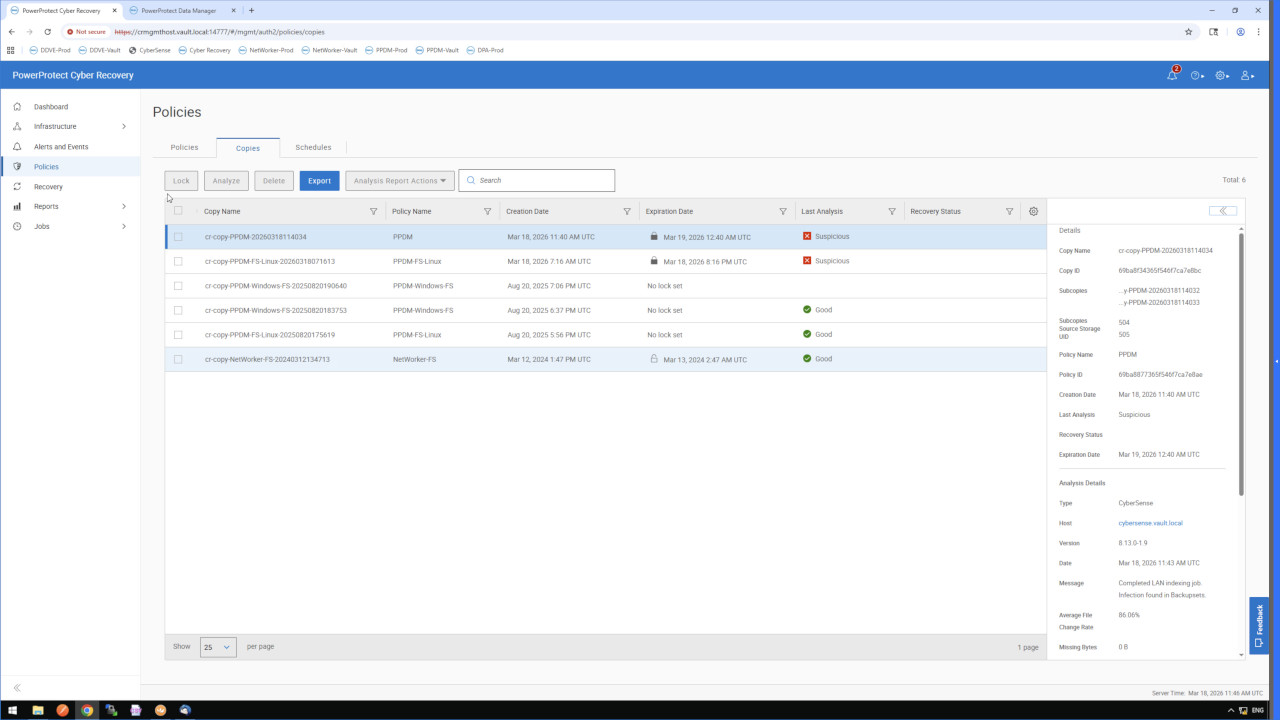Open a new browser tab with the plus button
Image resolution: width=1280 pixels, height=720 pixels.
(x=251, y=10)
